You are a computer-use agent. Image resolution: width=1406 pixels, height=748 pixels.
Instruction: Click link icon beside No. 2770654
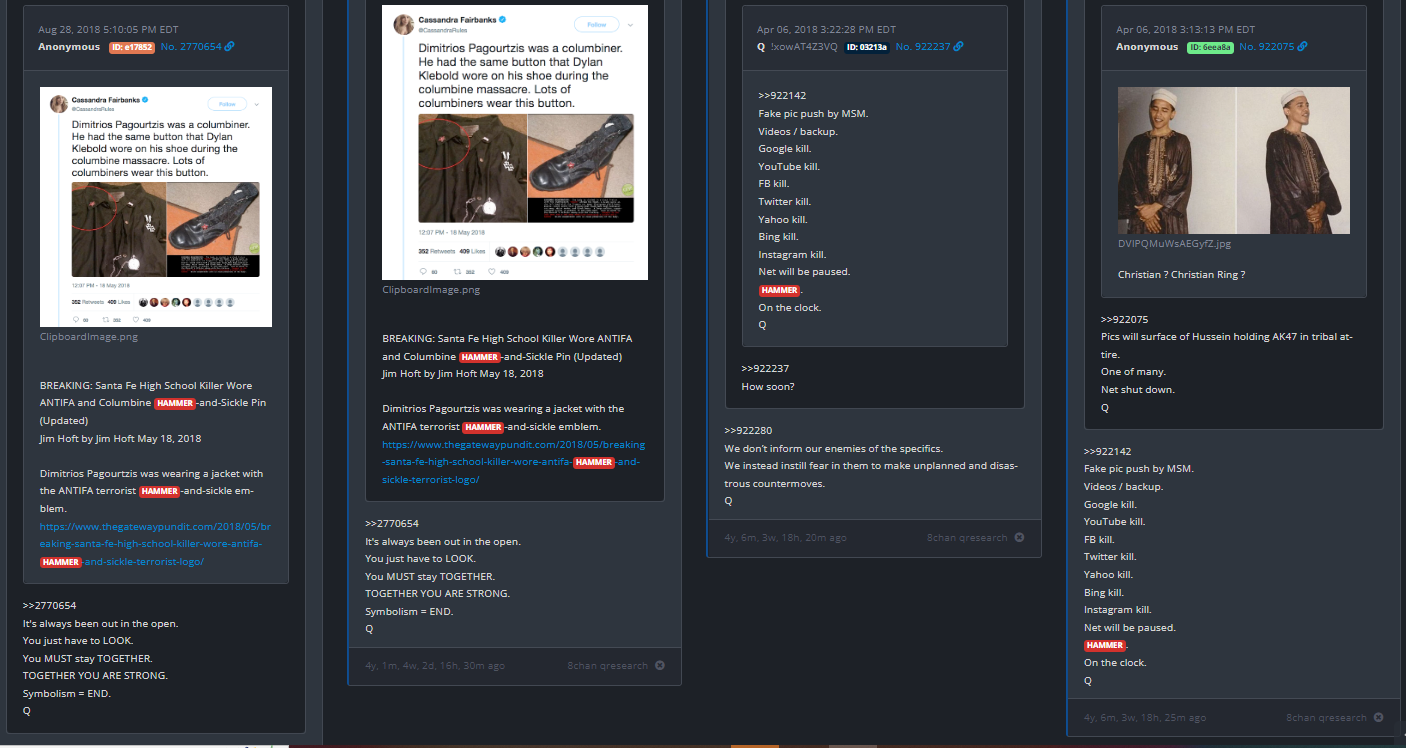click(x=230, y=47)
